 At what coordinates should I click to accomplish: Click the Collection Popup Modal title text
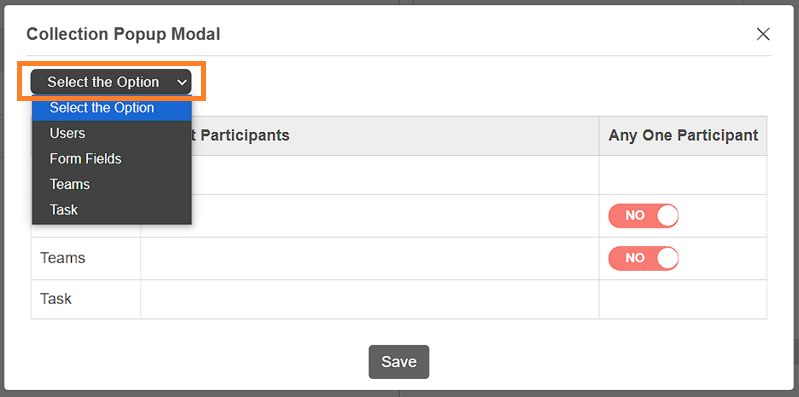click(x=123, y=34)
